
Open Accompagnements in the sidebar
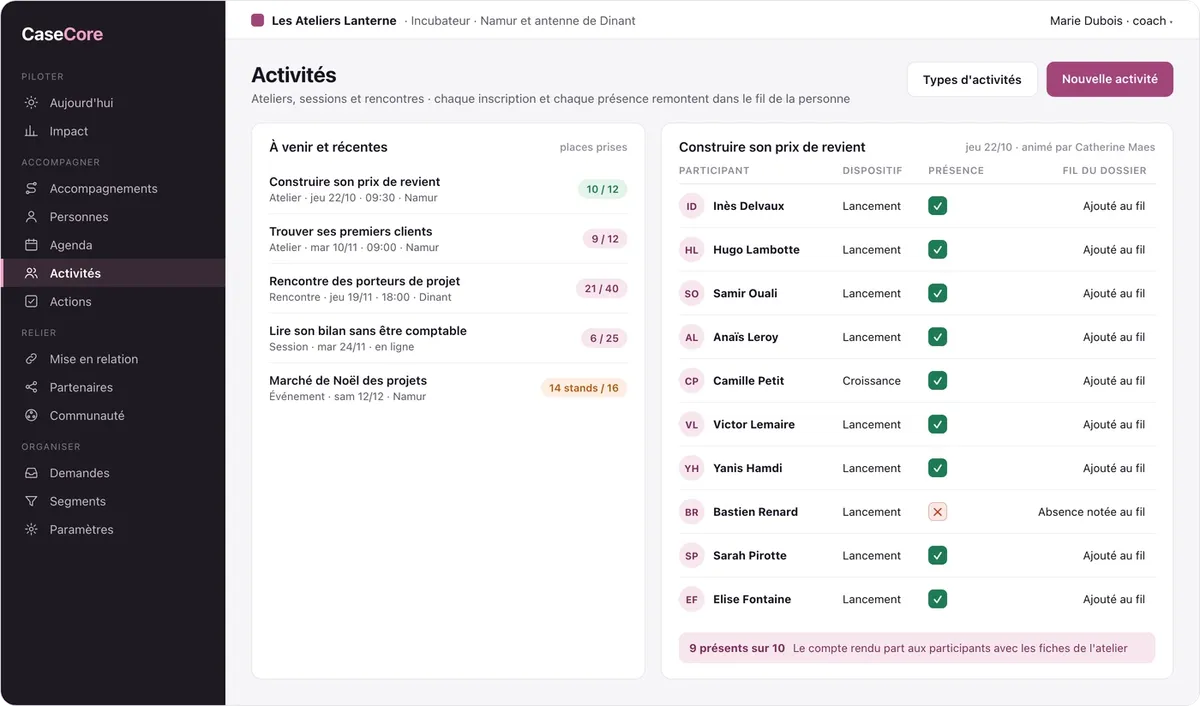pyautogui.click(x=112, y=189)
